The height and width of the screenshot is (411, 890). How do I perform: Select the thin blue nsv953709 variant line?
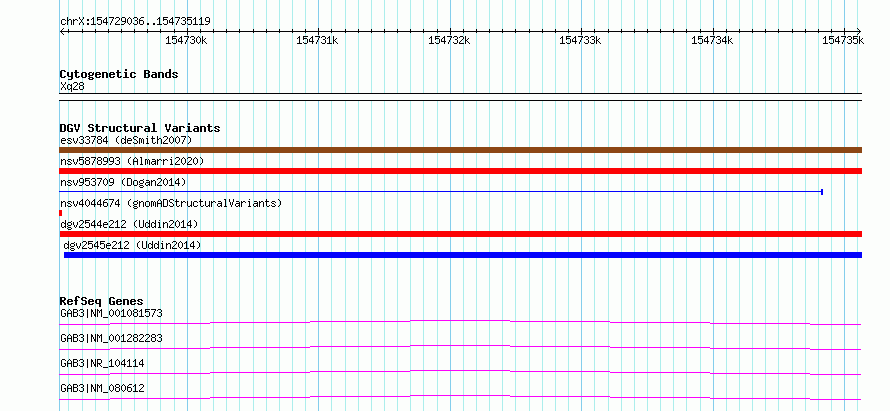click(x=441, y=192)
